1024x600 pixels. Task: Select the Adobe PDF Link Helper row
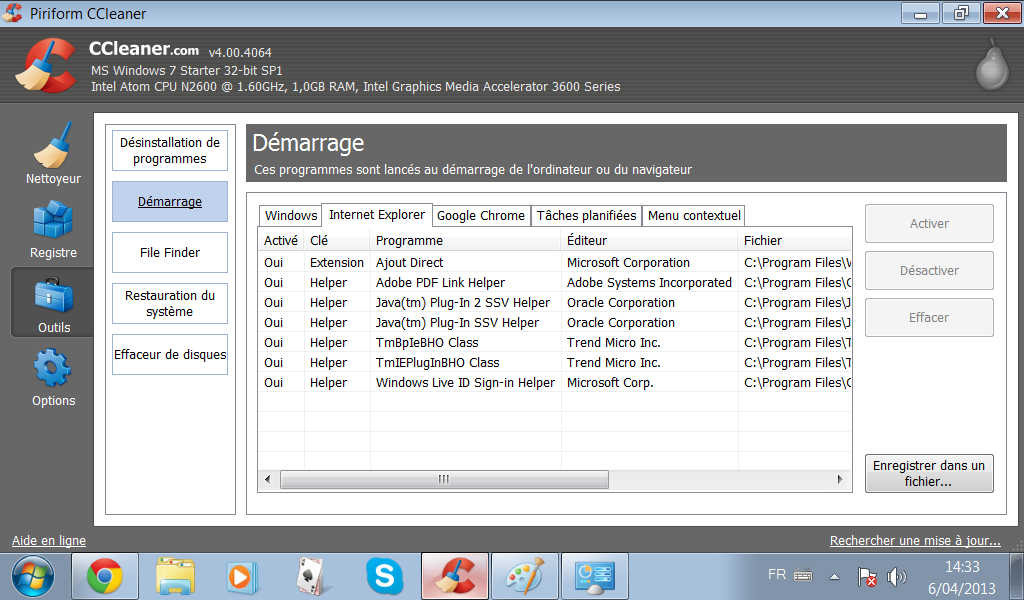tap(555, 283)
